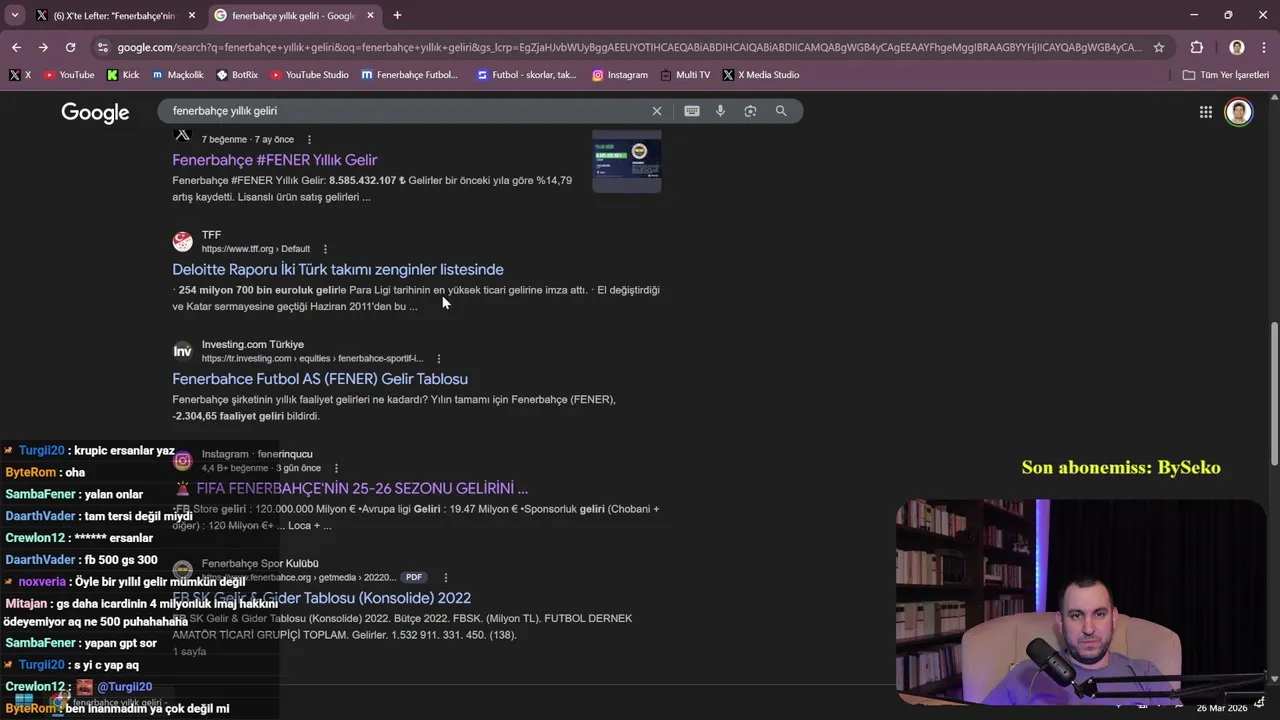Click the Google logo

pos(95,112)
